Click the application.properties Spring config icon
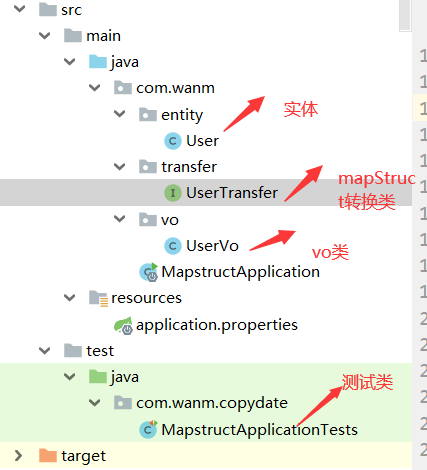The image size is (427, 470). click(123, 325)
